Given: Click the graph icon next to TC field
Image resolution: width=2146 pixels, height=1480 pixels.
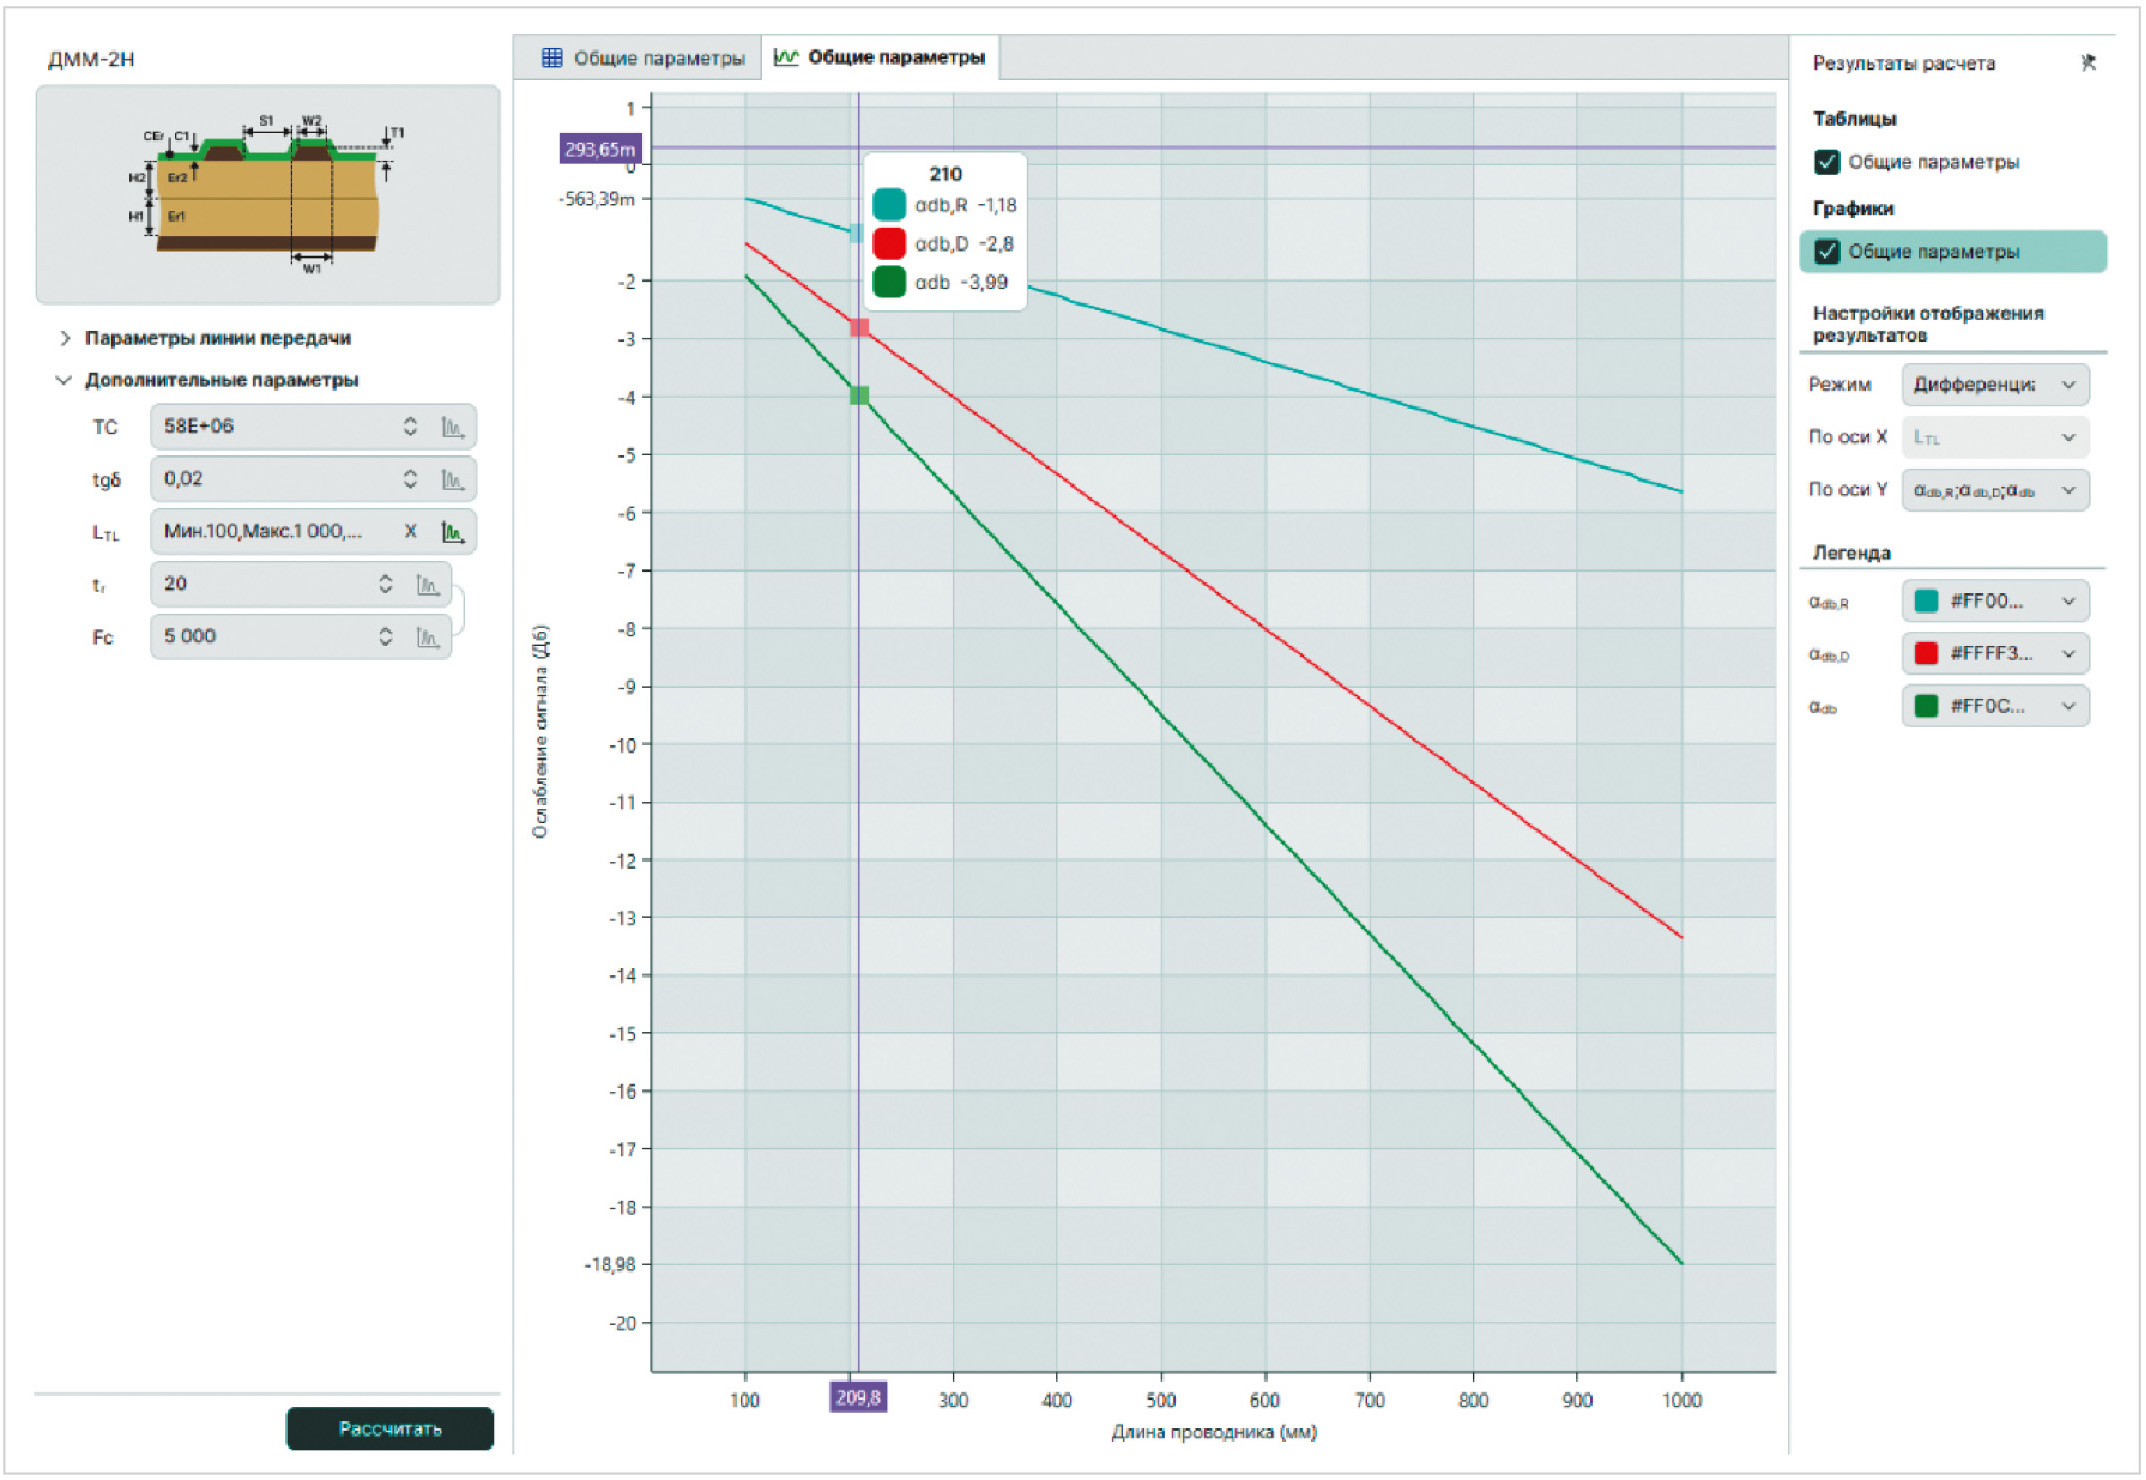Looking at the screenshot, I should coord(452,427).
